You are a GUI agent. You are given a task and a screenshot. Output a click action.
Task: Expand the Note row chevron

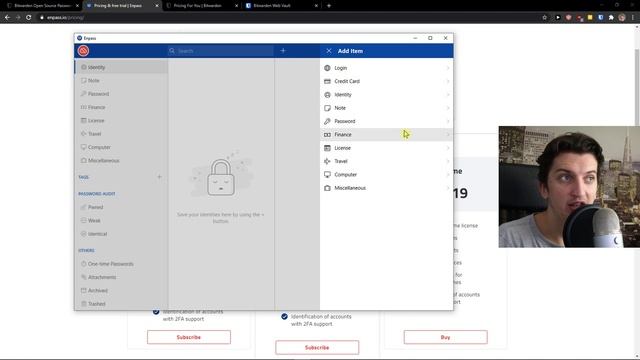coord(448,108)
